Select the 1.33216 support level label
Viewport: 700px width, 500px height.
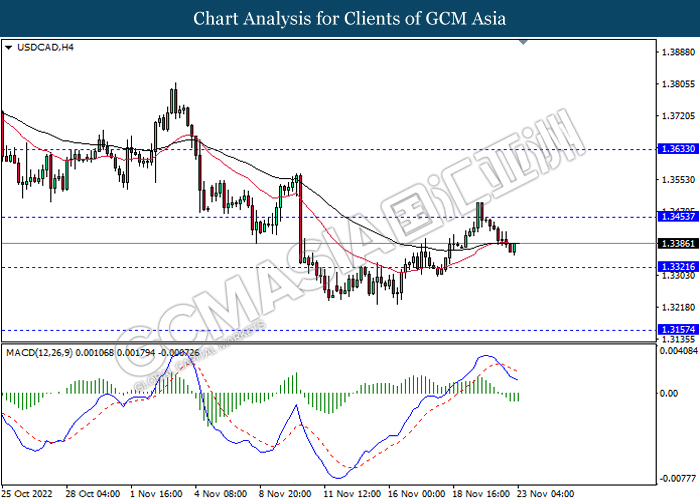678,267
